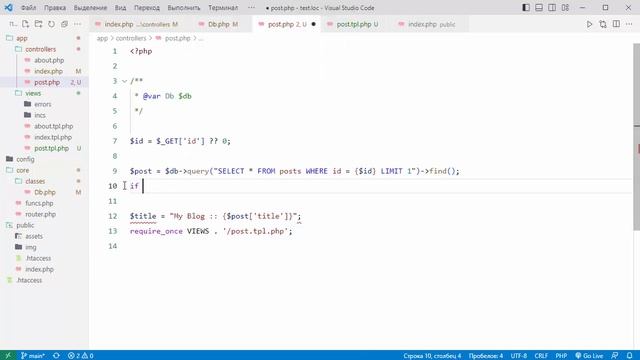This screenshot has height=360, width=640.
Task: Expand the assets folder
Action: [x=34, y=236]
